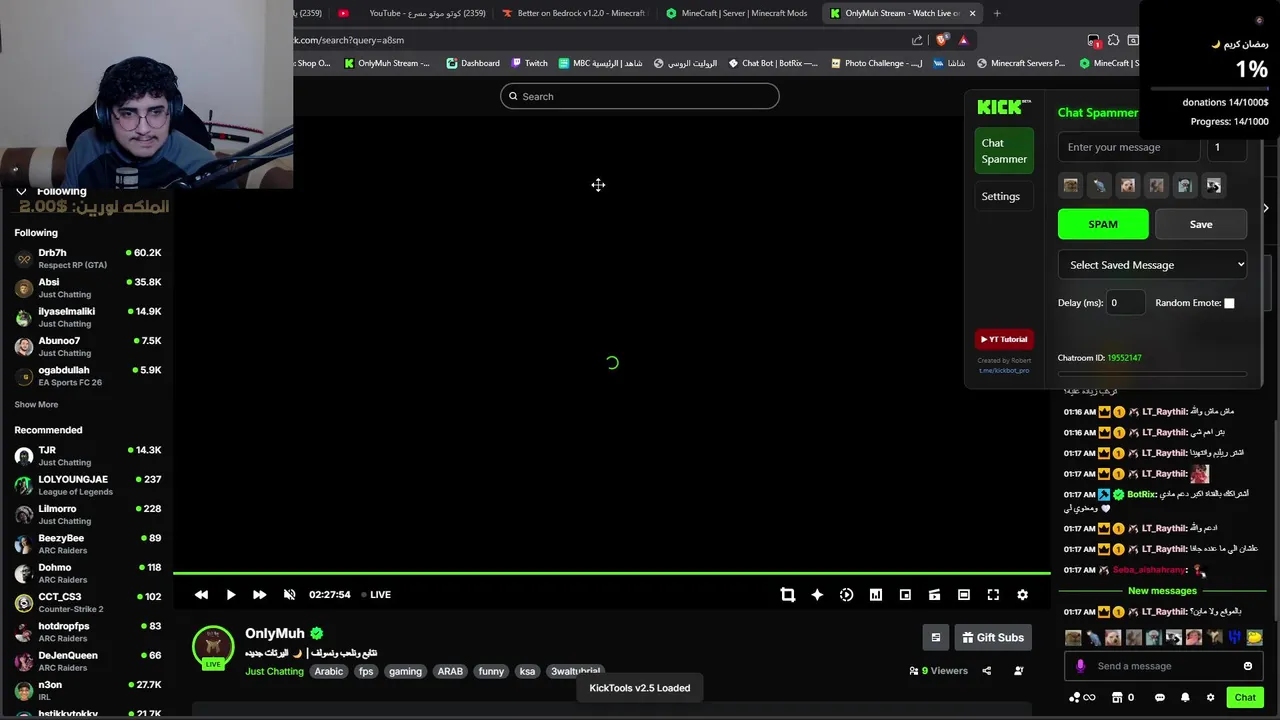Open the Twitch bookmark
Screen dimensions: 1280x720
click(530, 63)
